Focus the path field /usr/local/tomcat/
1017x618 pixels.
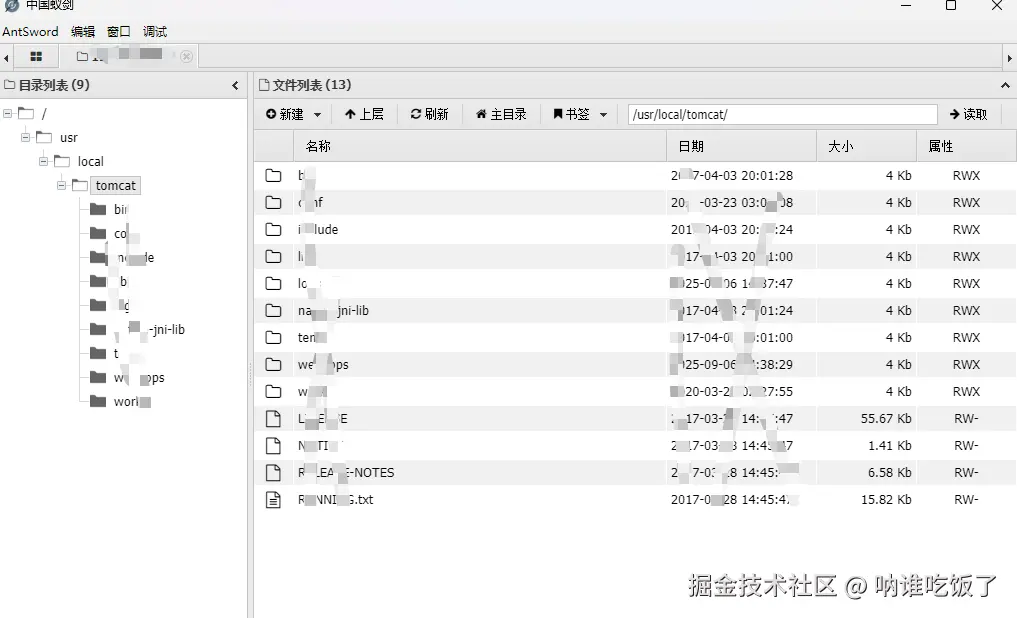(x=782, y=114)
